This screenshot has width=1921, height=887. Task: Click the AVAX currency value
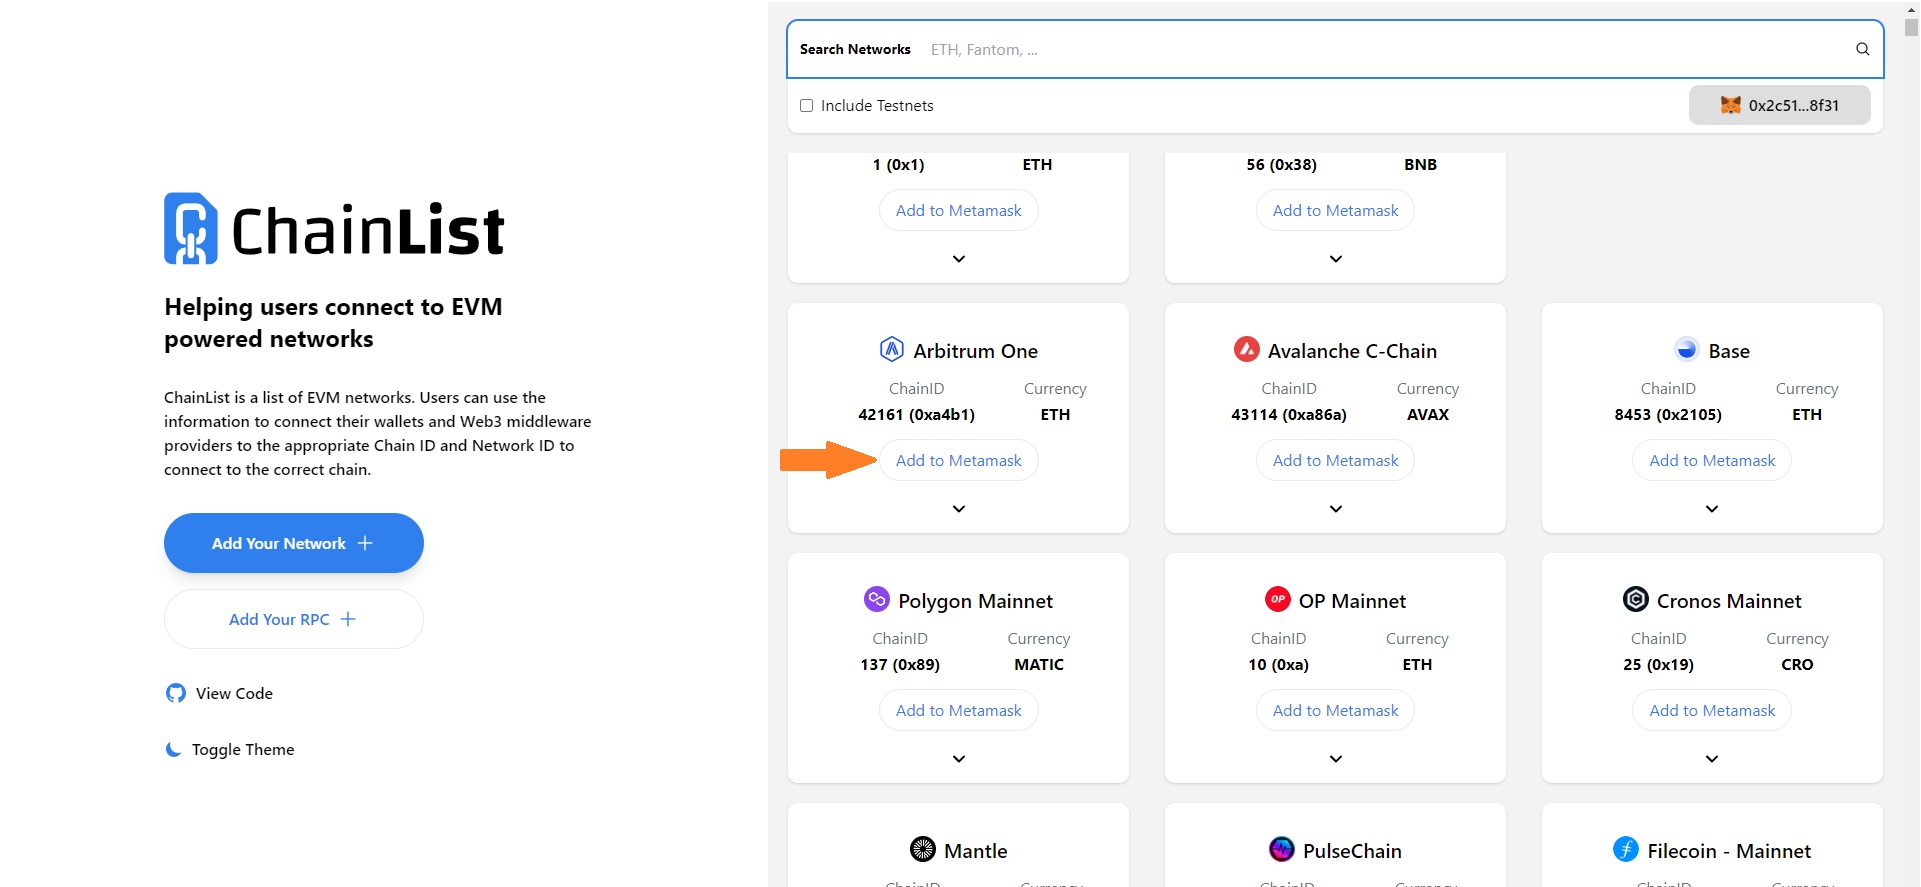click(1428, 414)
